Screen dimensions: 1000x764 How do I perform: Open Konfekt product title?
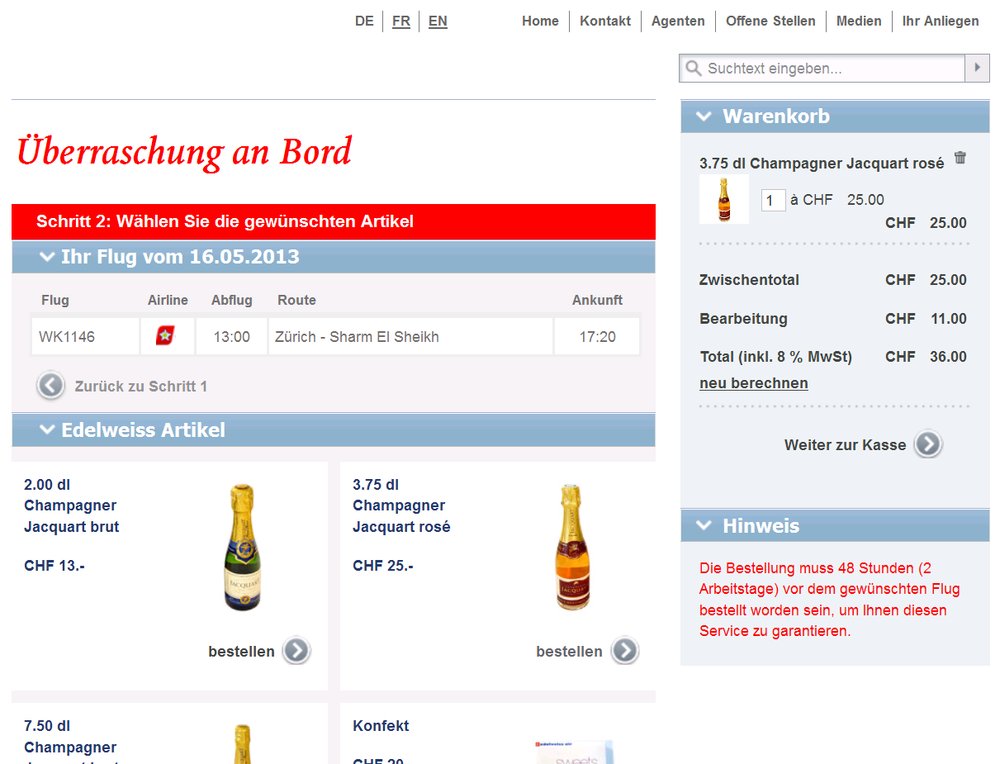pyautogui.click(x=381, y=726)
